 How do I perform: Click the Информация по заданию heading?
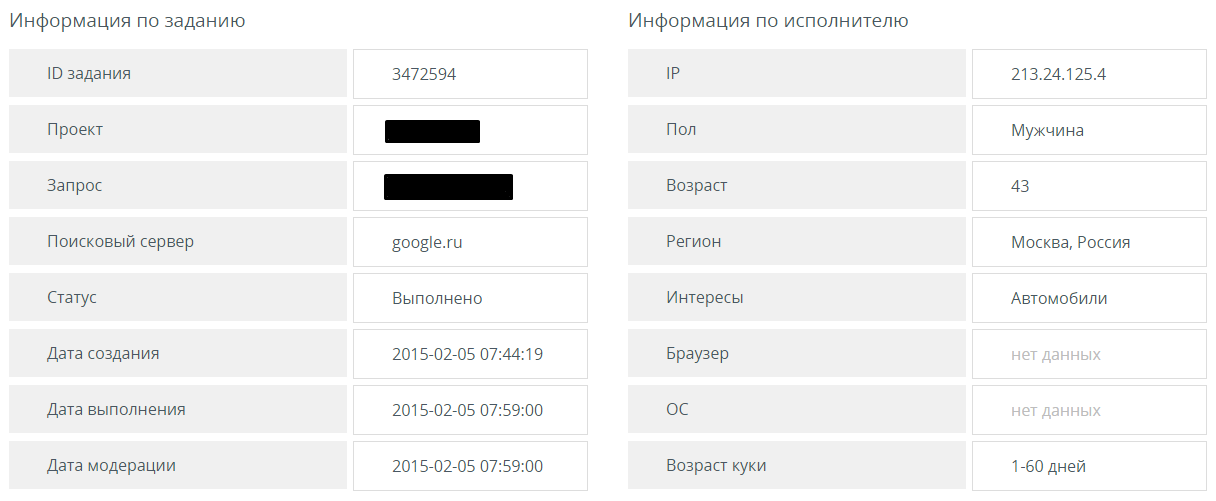(x=127, y=21)
